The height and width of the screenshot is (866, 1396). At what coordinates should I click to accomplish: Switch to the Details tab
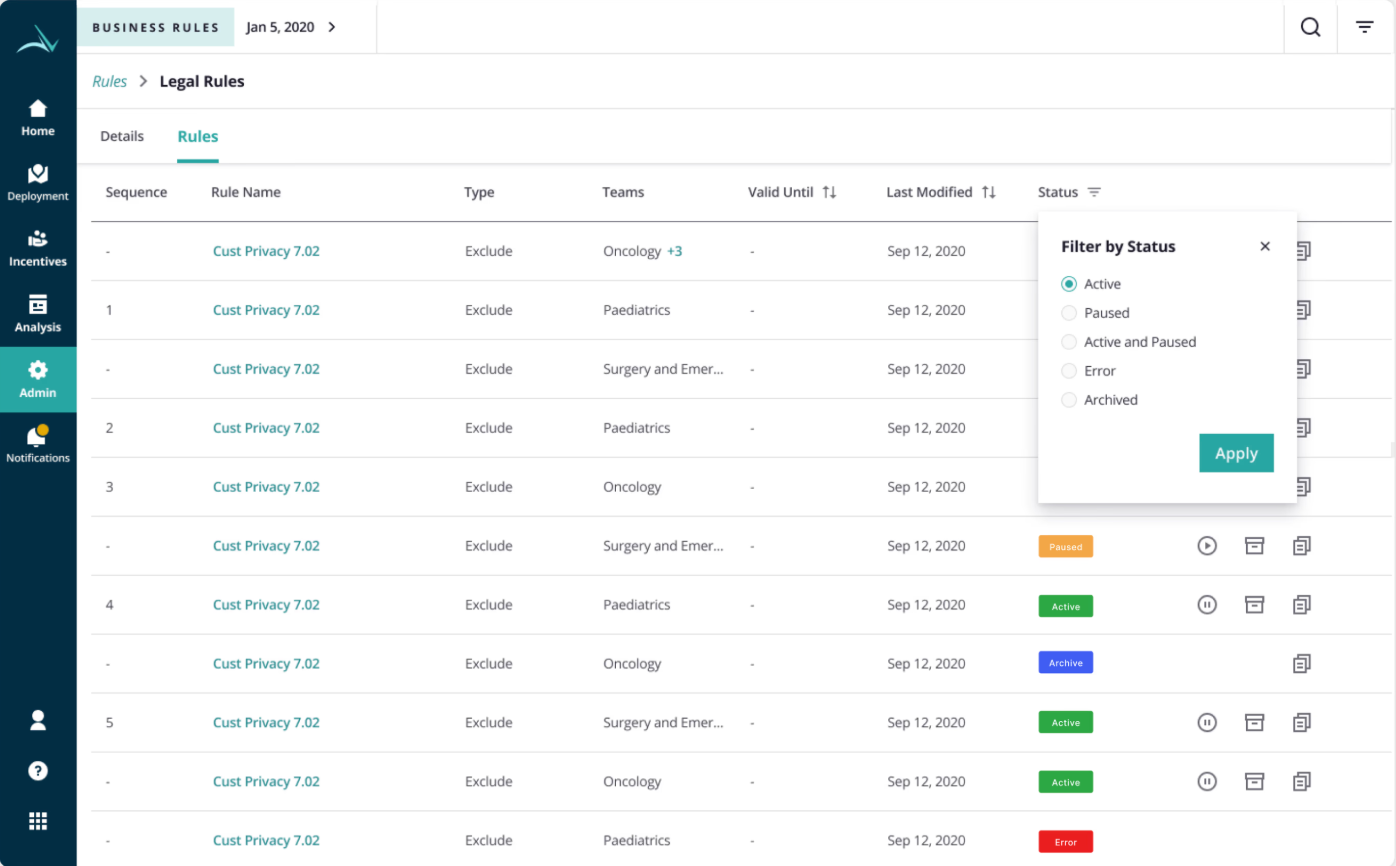122,136
